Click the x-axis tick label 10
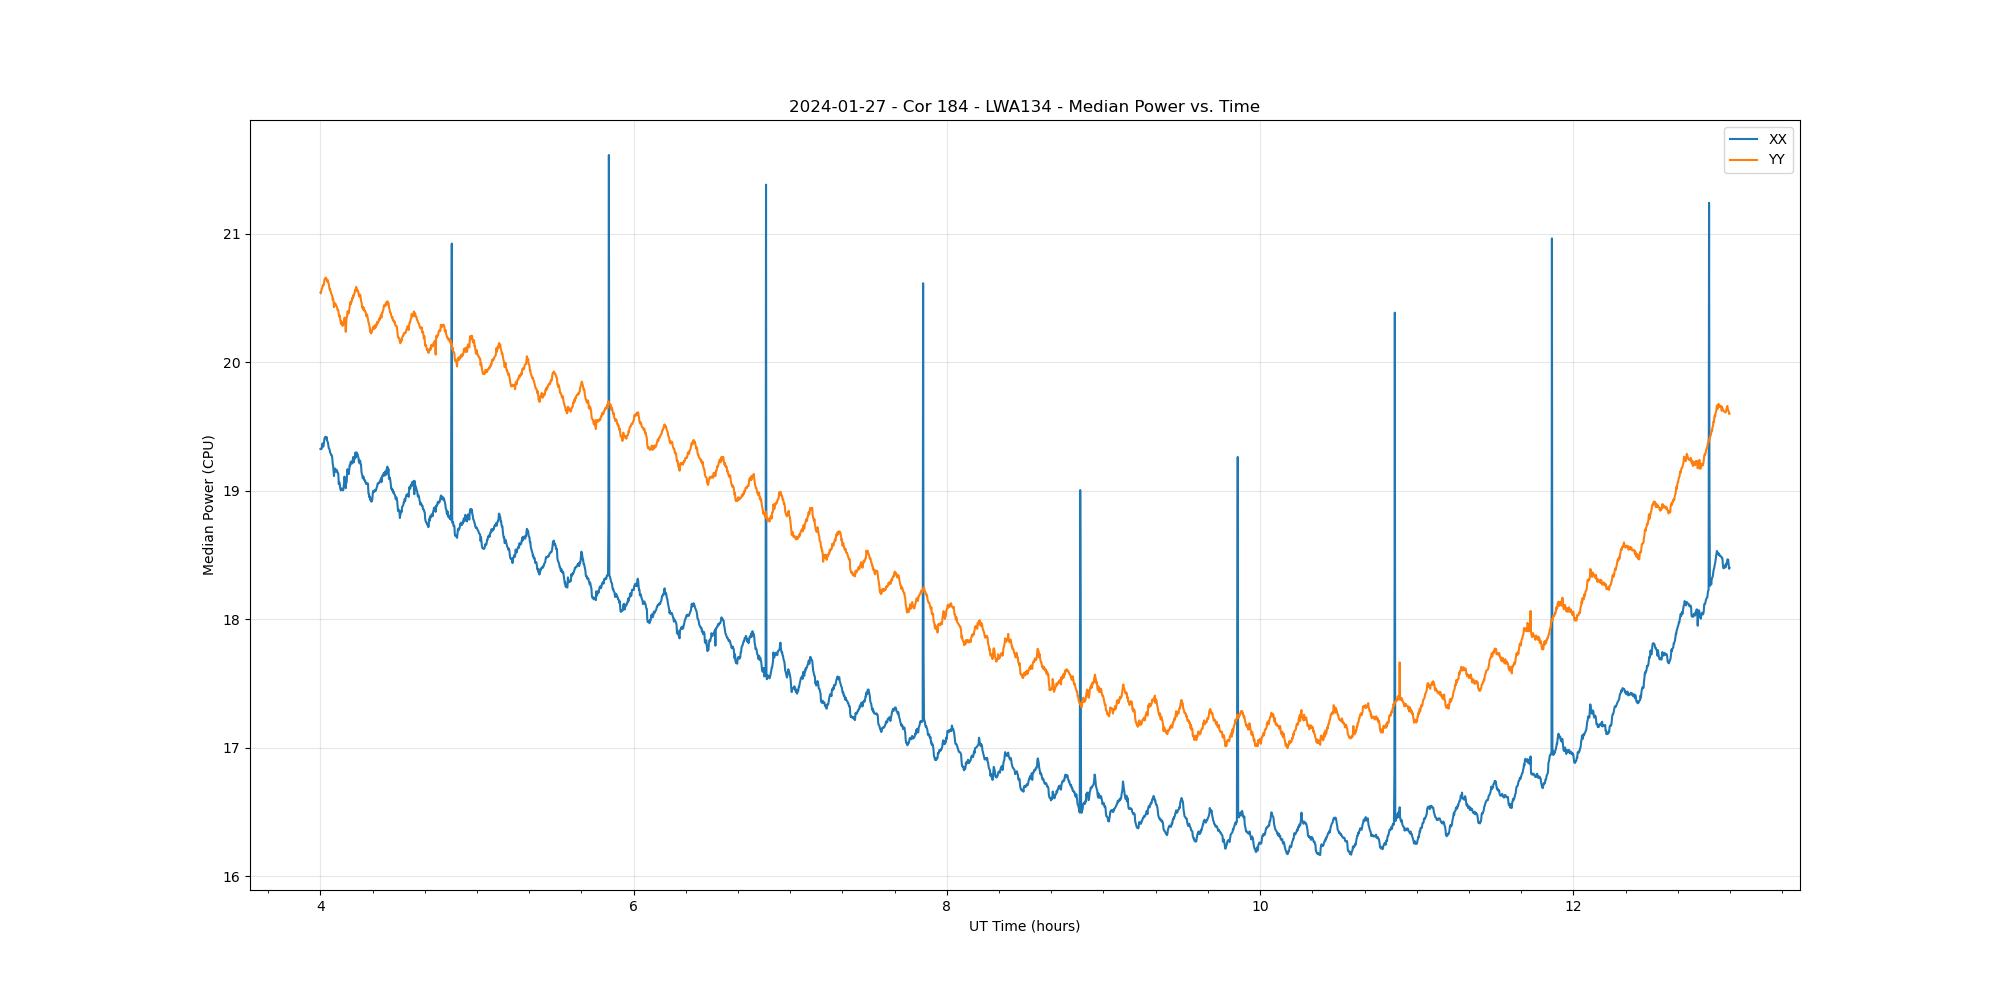The height and width of the screenshot is (1000, 2000). coord(1260,907)
